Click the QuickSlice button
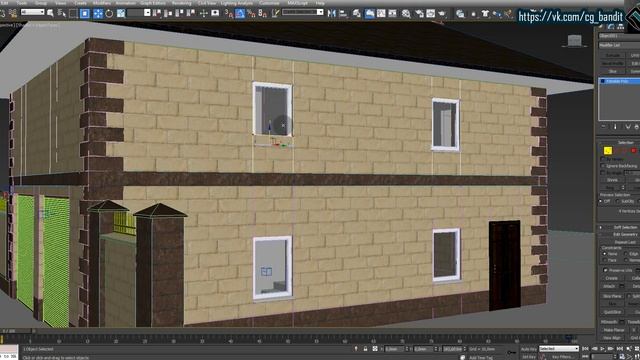The height and width of the screenshot is (360, 640). [x=611, y=312]
